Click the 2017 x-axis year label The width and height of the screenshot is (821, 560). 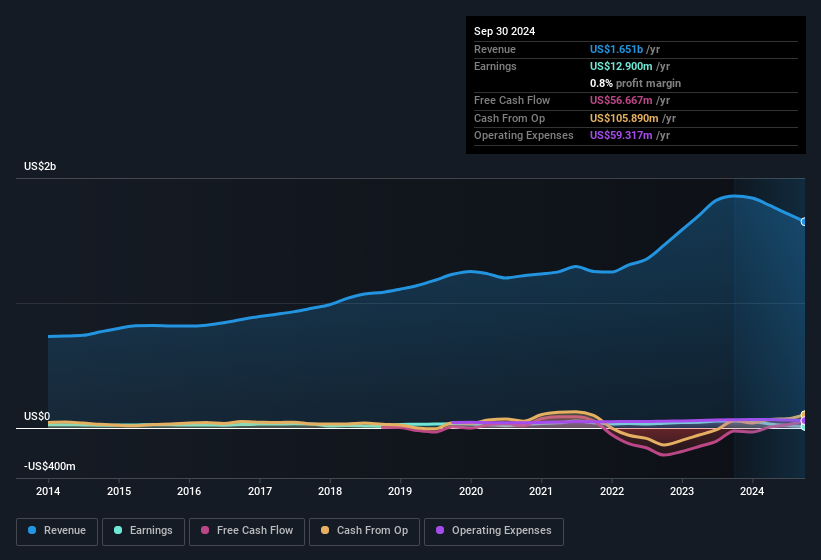tap(260, 491)
